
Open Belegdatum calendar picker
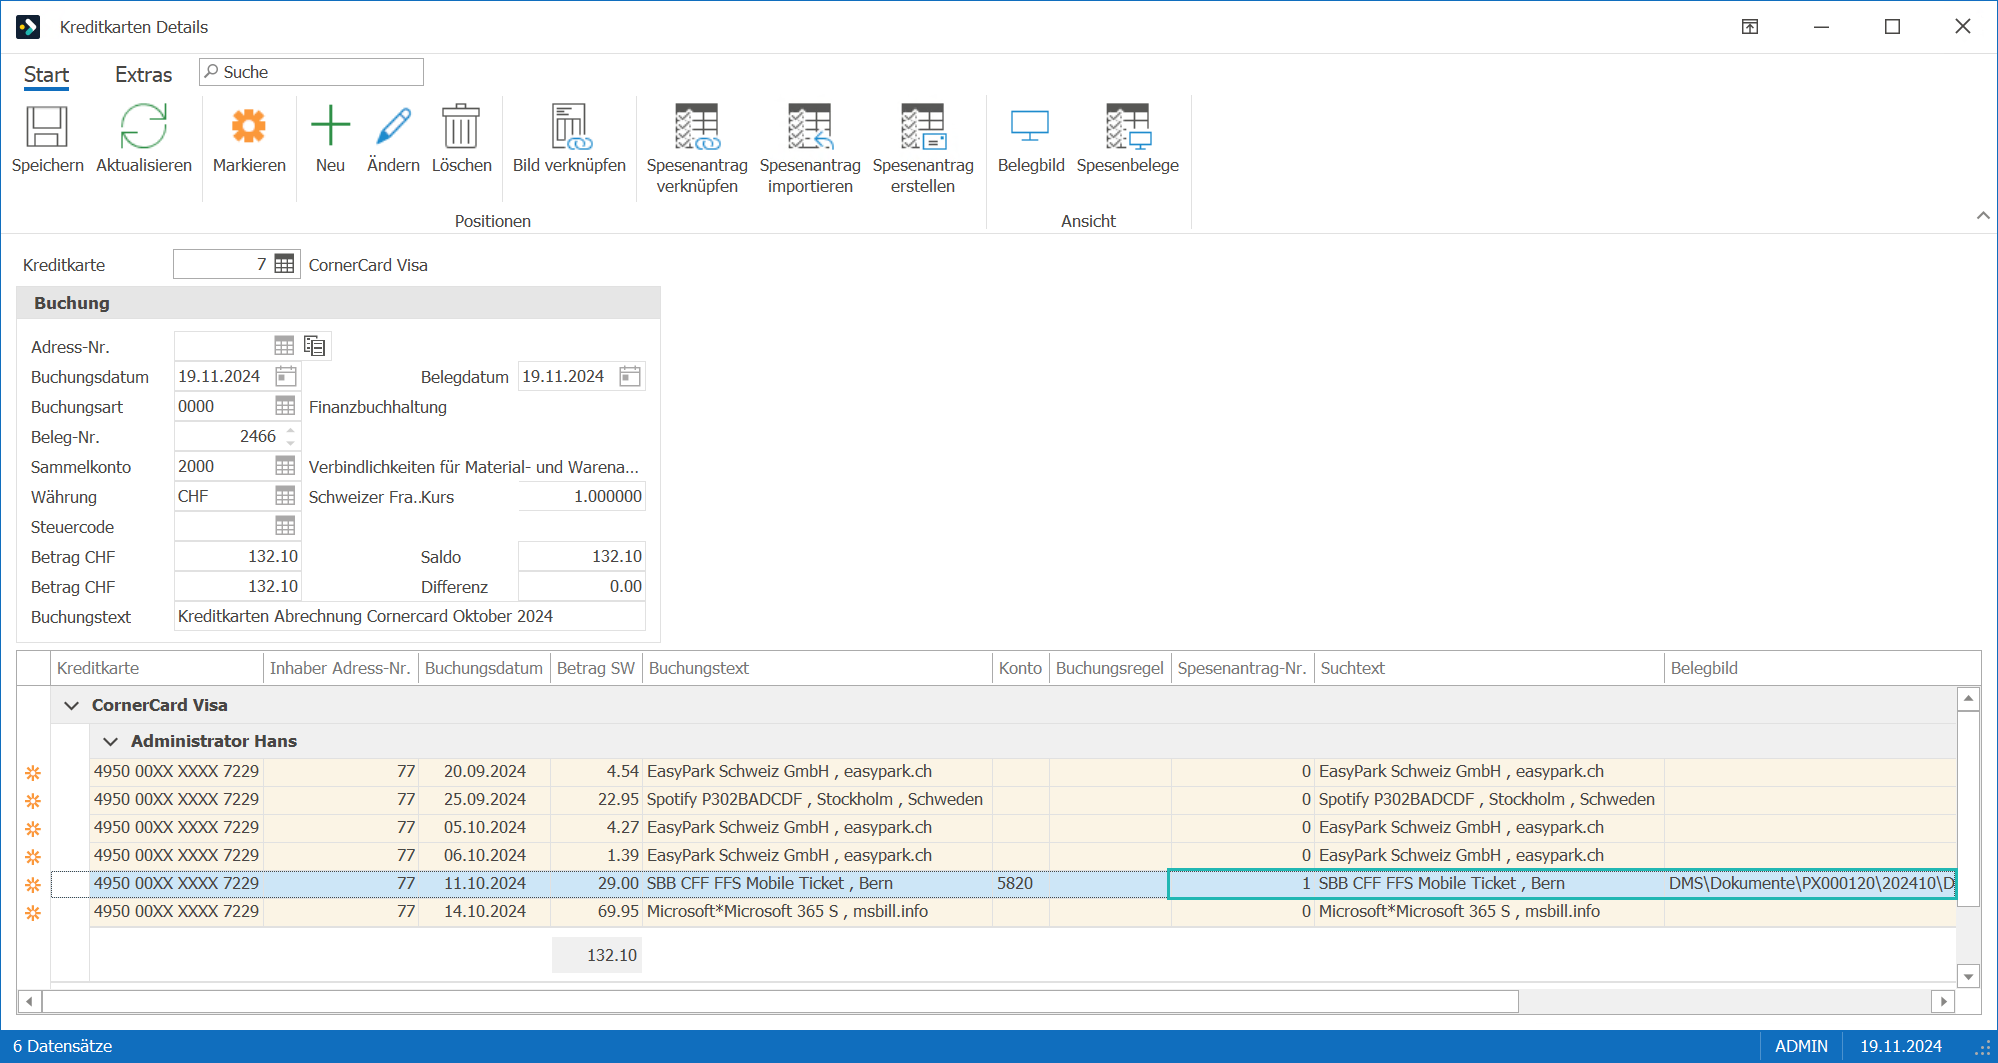(x=630, y=376)
